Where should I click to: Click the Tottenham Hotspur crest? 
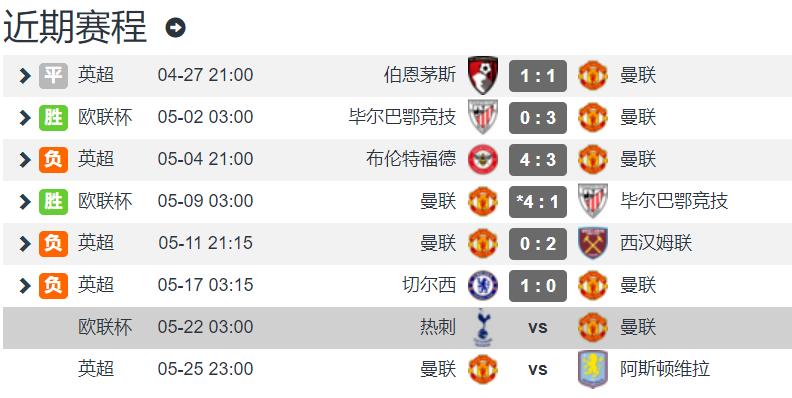click(483, 327)
